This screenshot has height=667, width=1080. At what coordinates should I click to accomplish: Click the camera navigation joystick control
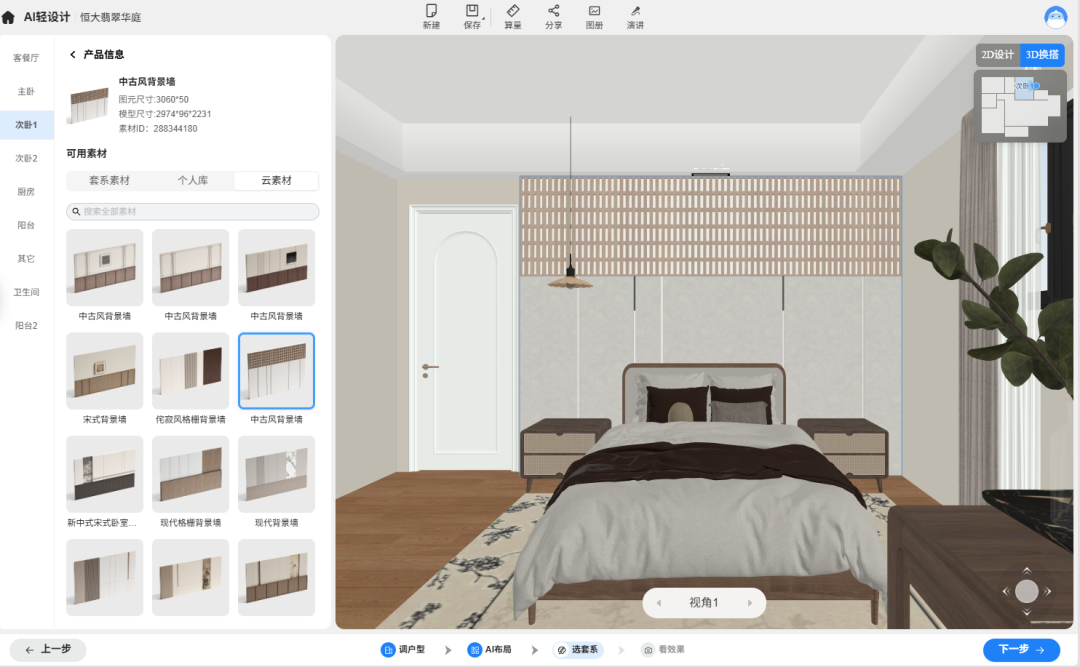tap(1026, 591)
